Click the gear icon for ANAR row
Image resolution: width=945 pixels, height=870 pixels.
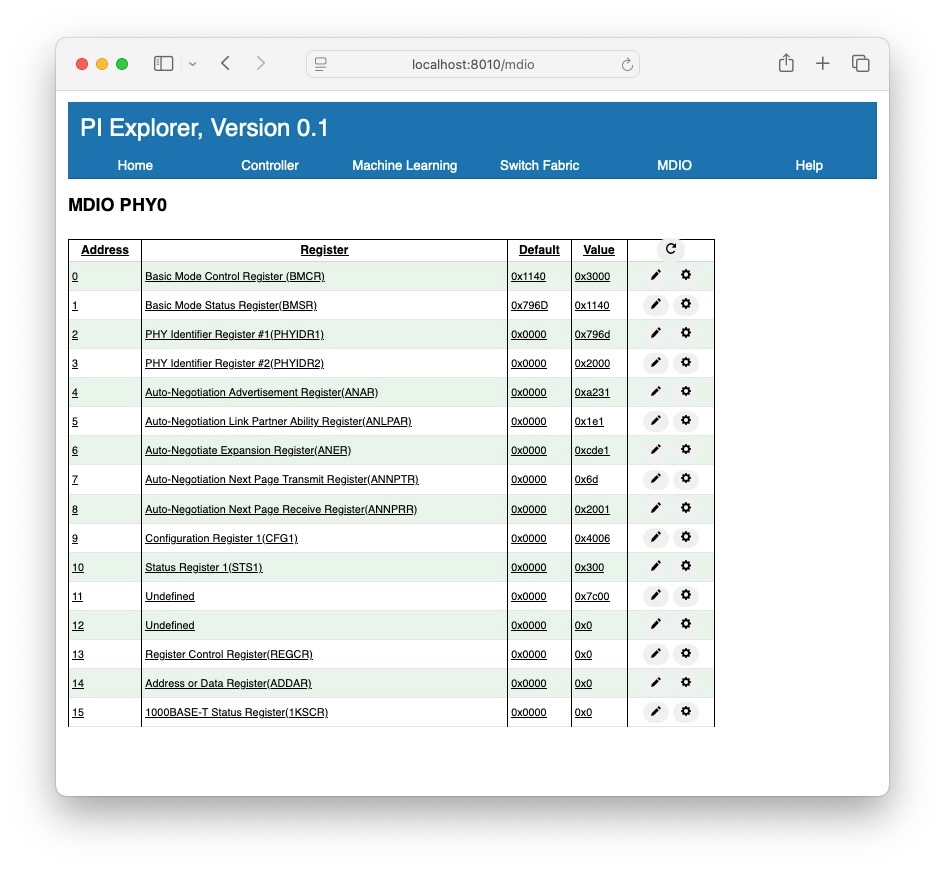click(685, 391)
